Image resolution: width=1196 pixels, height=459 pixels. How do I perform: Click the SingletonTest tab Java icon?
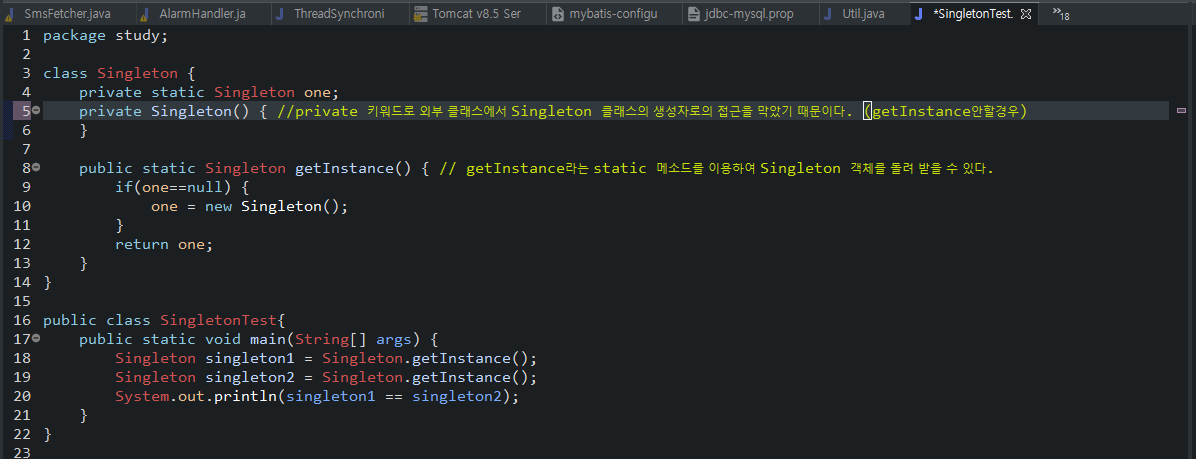(x=918, y=14)
